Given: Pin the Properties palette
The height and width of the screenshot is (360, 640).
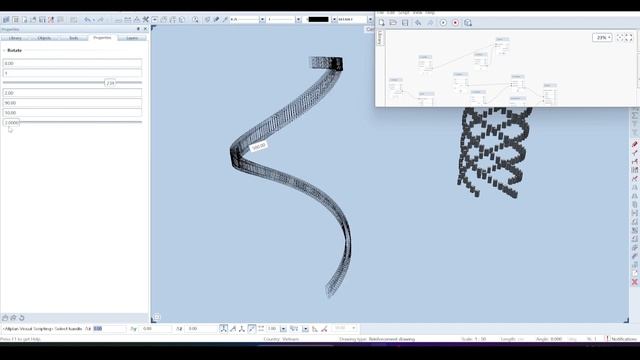Looking at the screenshot, I should click(x=138, y=29).
